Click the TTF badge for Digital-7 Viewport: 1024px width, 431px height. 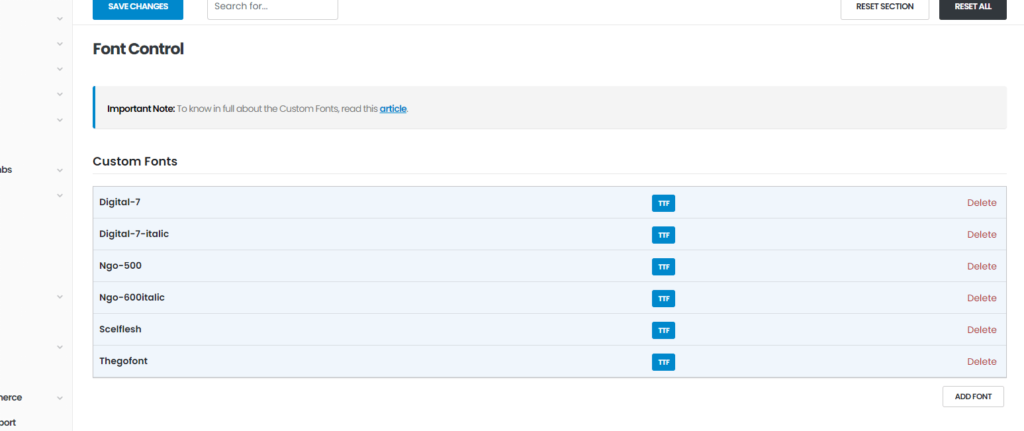click(x=663, y=203)
